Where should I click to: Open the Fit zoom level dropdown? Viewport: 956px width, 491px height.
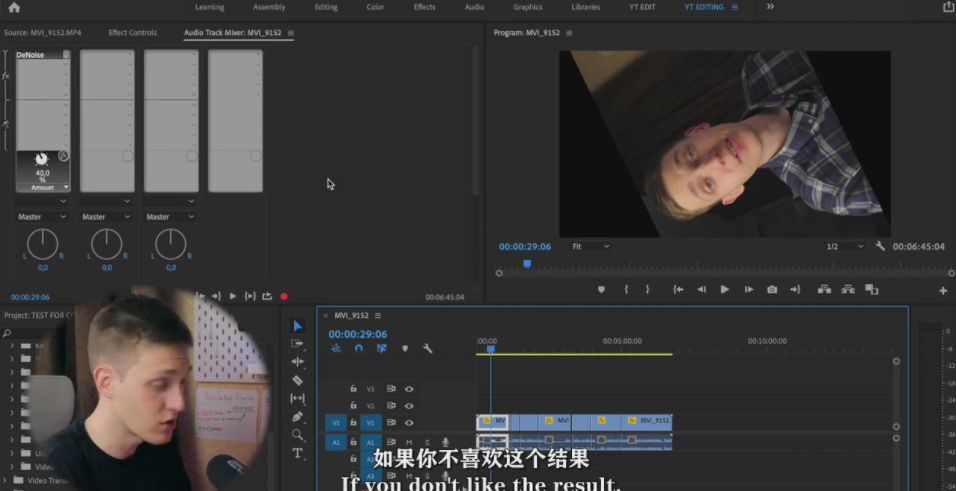point(591,246)
